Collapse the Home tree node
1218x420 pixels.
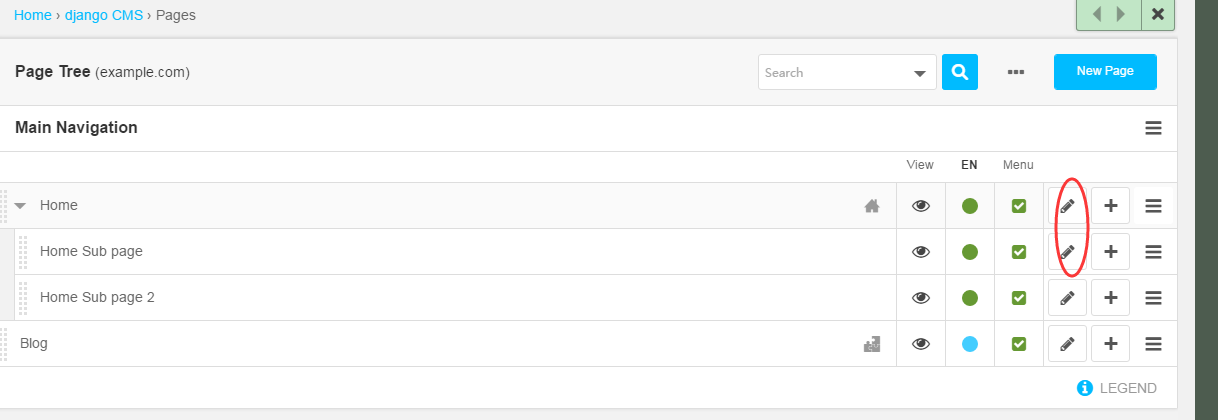[x=20, y=206]
